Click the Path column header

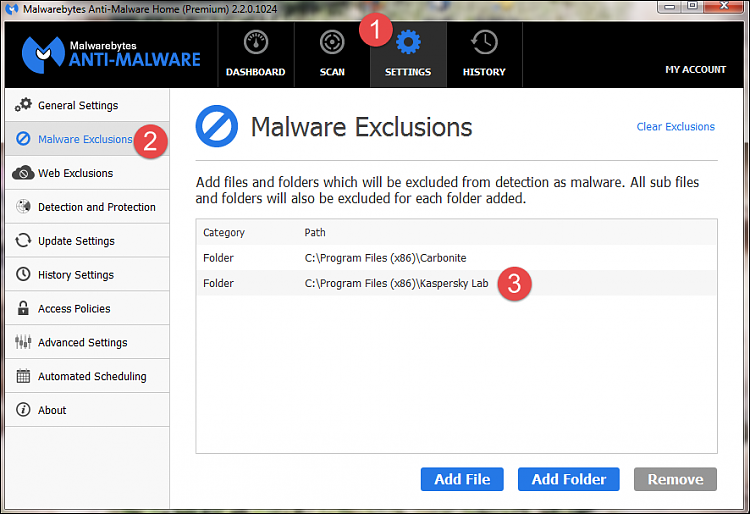315,232
